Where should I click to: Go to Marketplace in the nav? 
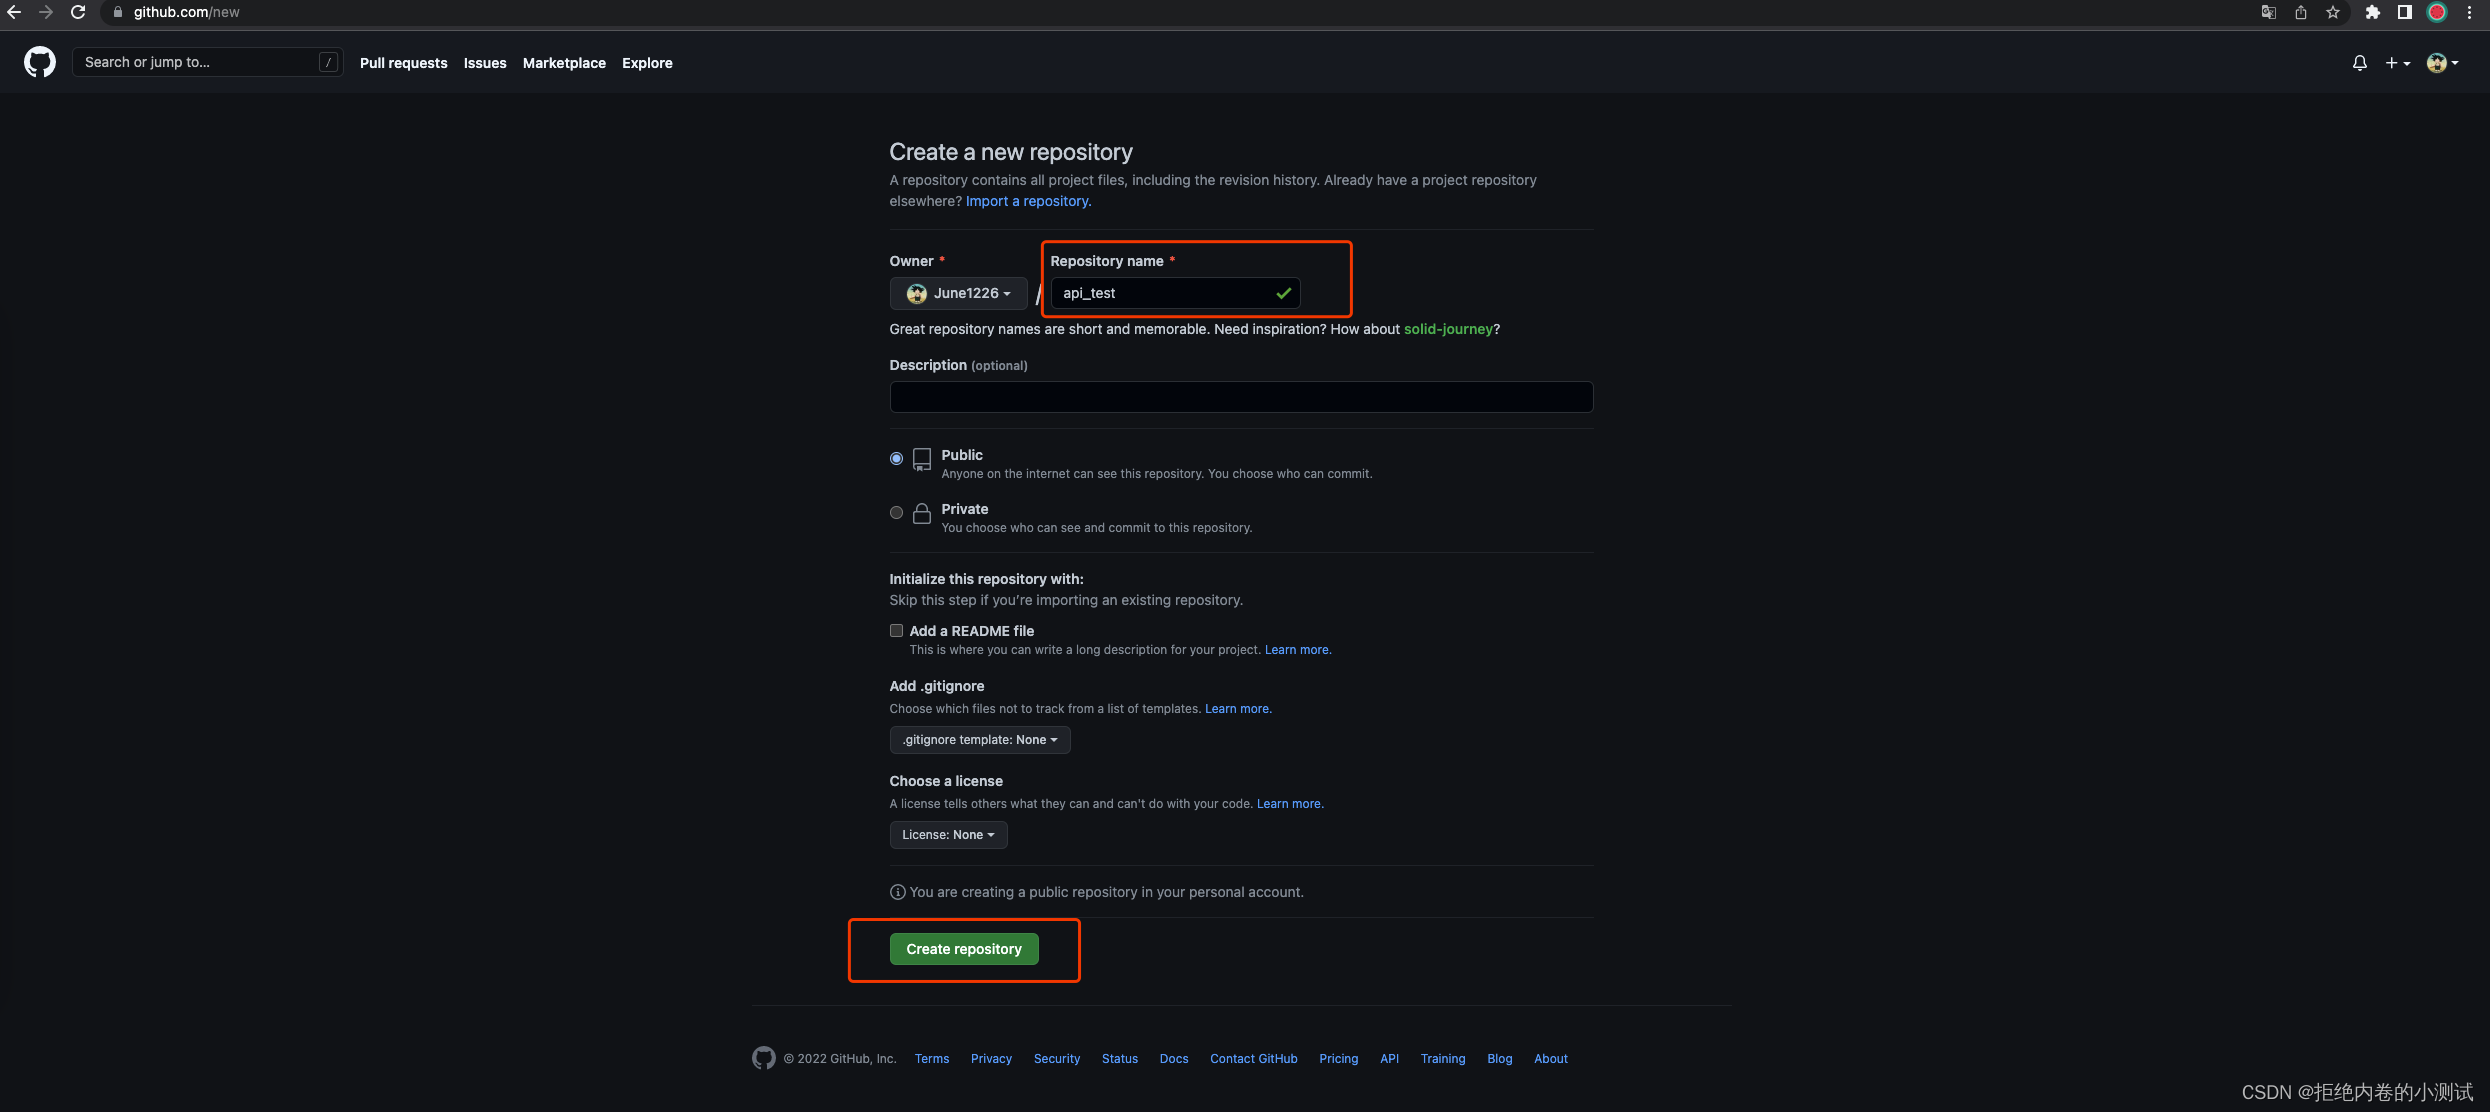[x=564, y=63]
